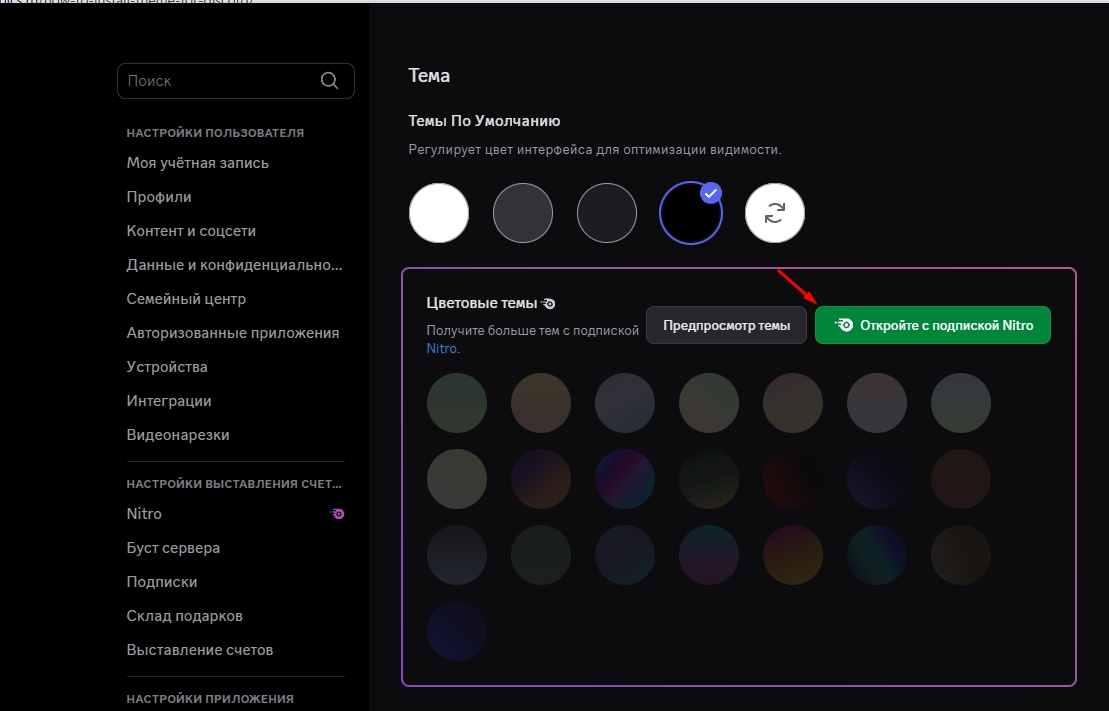The image size is (1109, 711).
Task: Open Данные и конфиденциальность settings
Action: coord(234,265)
